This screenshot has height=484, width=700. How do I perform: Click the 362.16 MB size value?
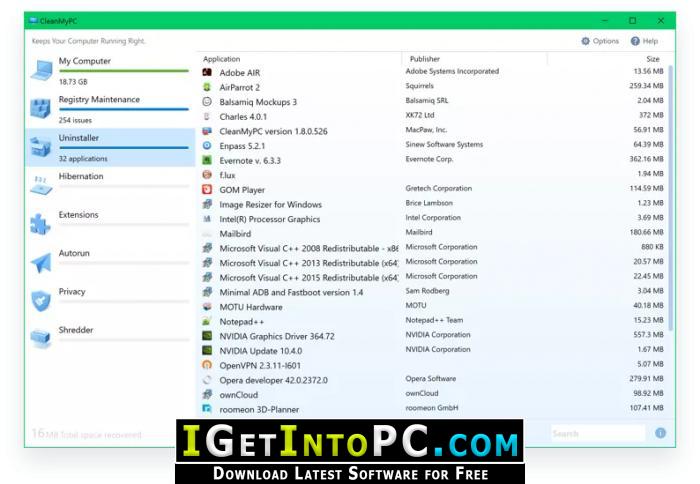tap(646, 159)
